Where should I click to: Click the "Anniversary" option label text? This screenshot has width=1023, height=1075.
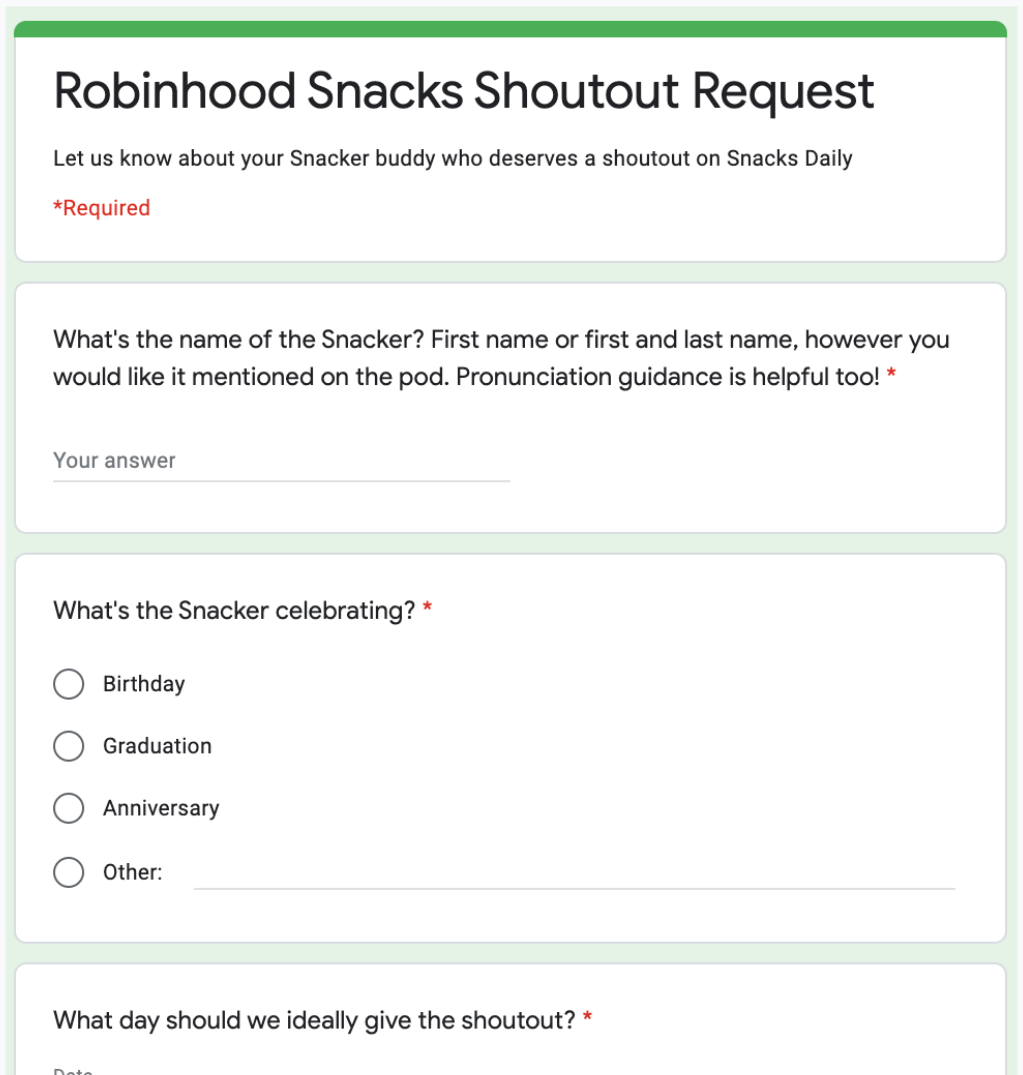(x=161, y=808)
